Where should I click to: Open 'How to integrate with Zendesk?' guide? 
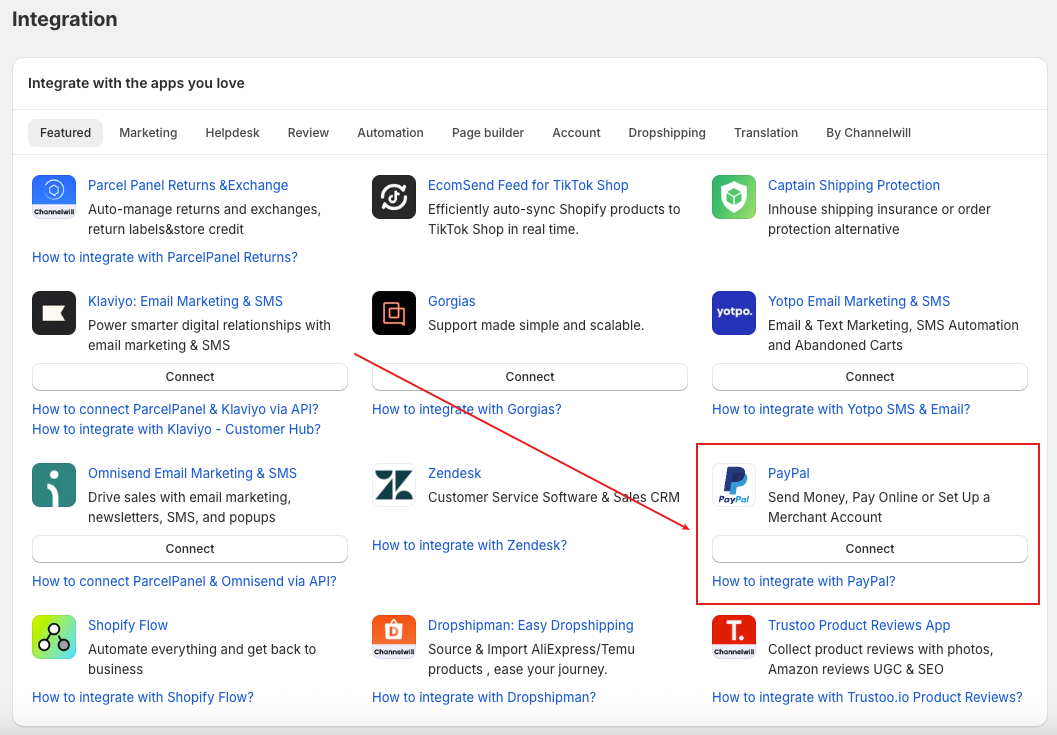pos(469,545)
